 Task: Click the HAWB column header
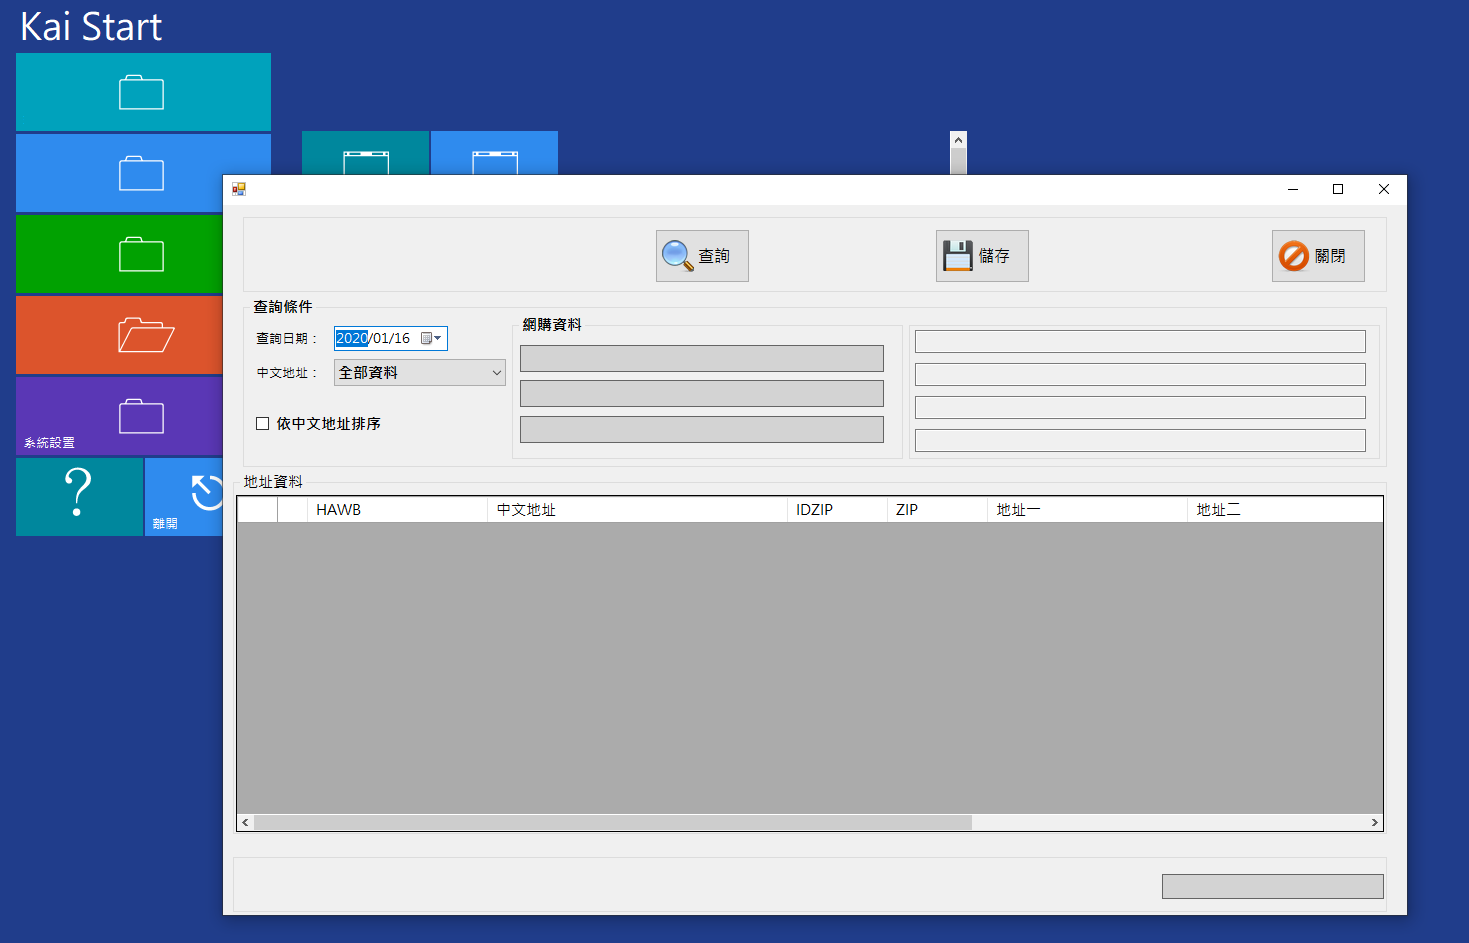tap(396, 510)
